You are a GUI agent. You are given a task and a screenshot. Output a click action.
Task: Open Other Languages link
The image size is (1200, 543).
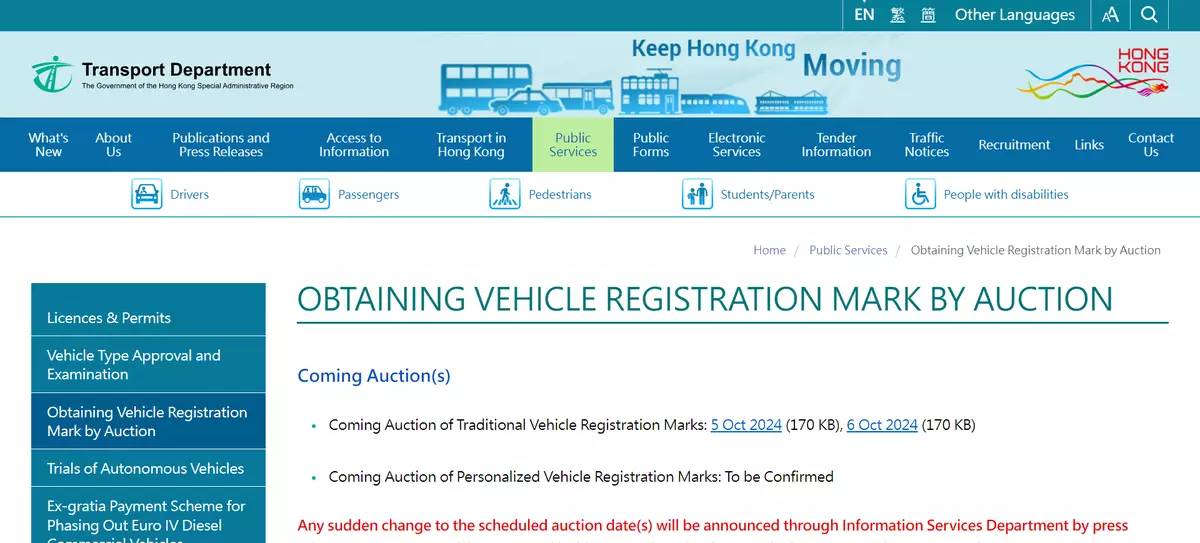pyautogui.click(x=1015, y=14)
